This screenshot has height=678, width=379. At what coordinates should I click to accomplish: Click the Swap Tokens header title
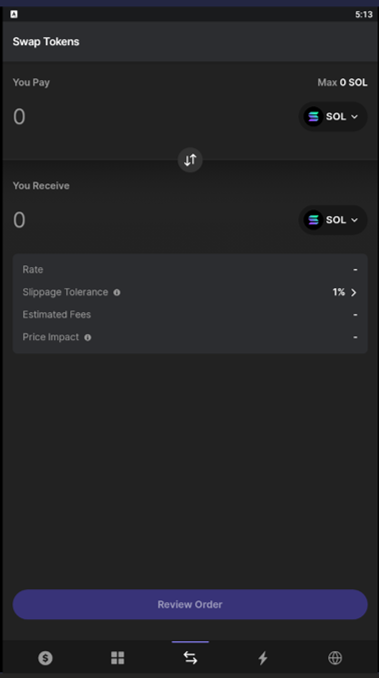point(46,42)
